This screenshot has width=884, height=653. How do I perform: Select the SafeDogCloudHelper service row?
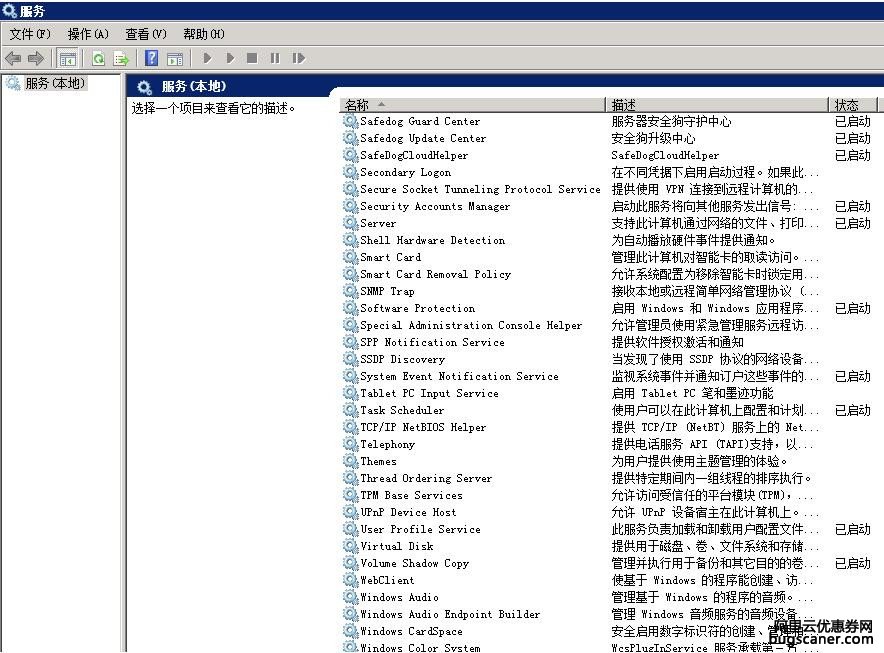pos(414,155)
